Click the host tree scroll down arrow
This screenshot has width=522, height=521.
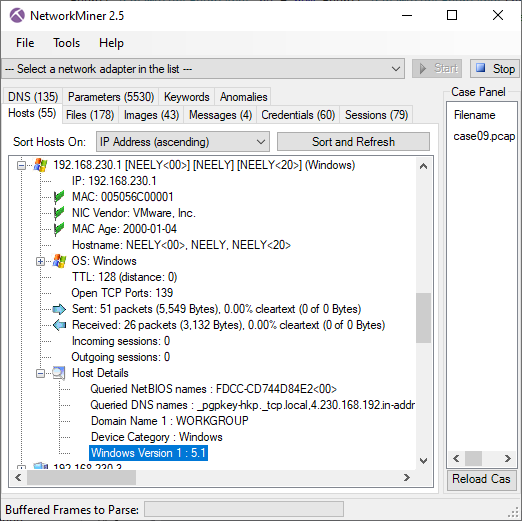click(423, 461)
